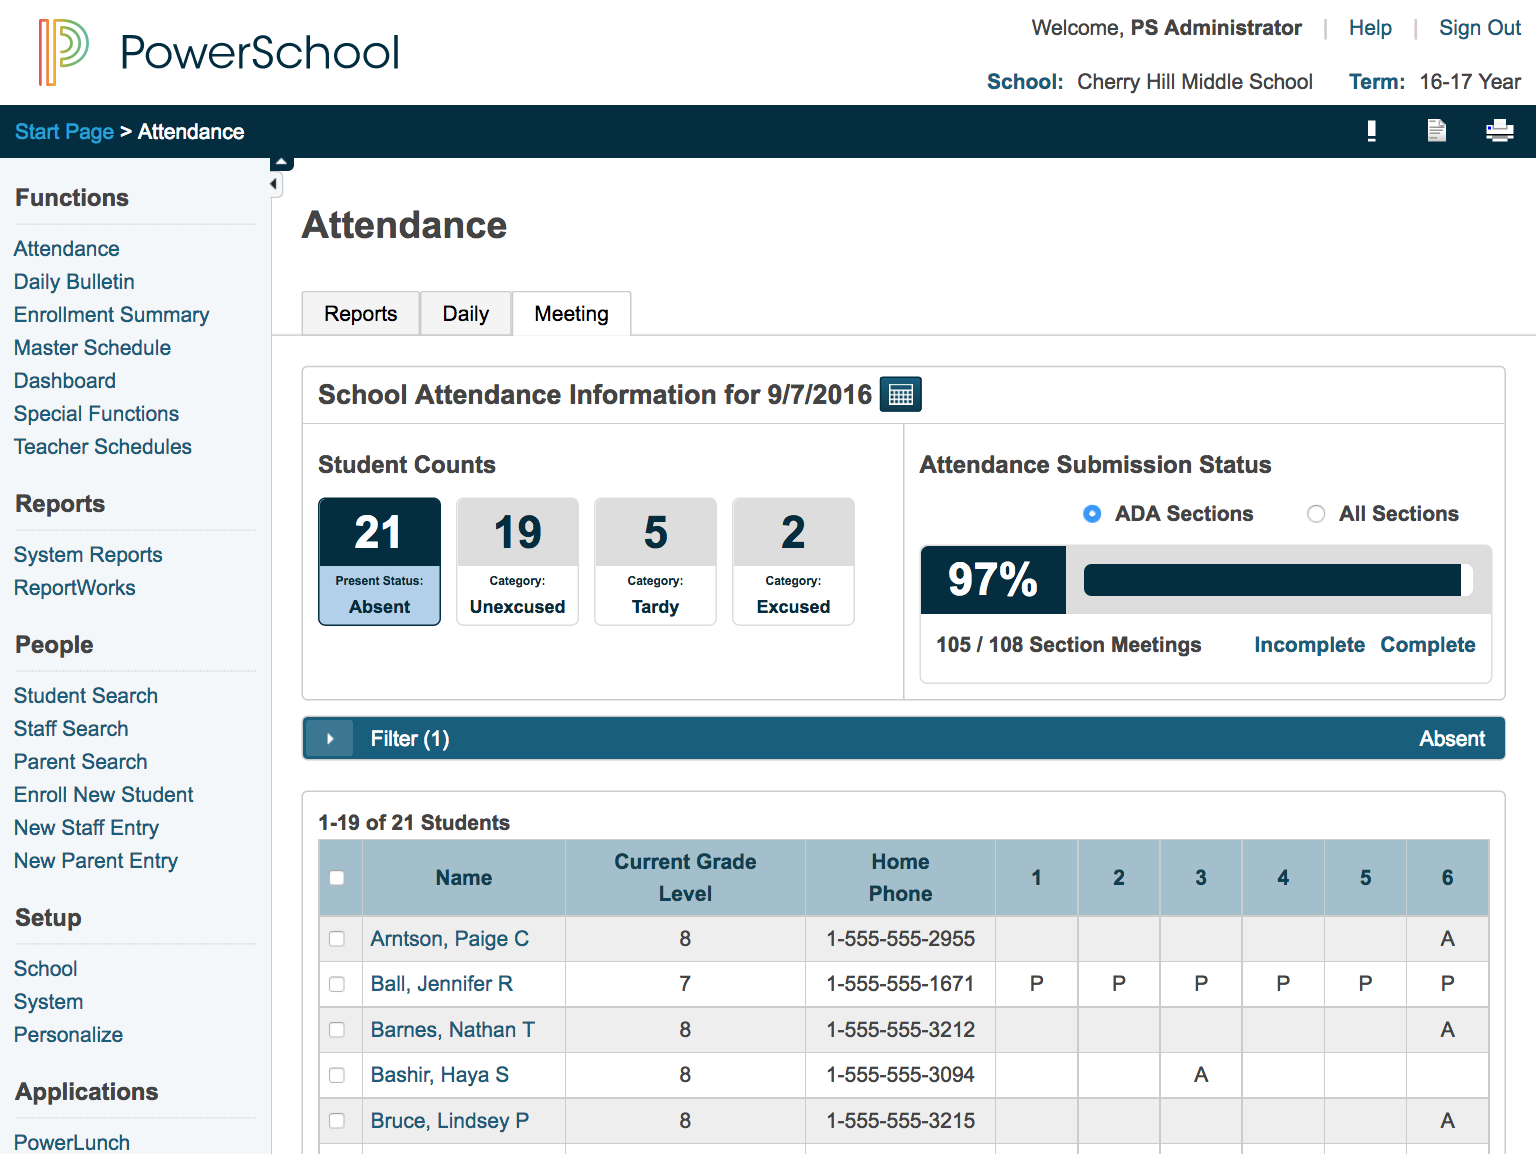Open student record for Bashir, Haya S
This screenshot has width=1536, height=1154.
coord(439,1075)
